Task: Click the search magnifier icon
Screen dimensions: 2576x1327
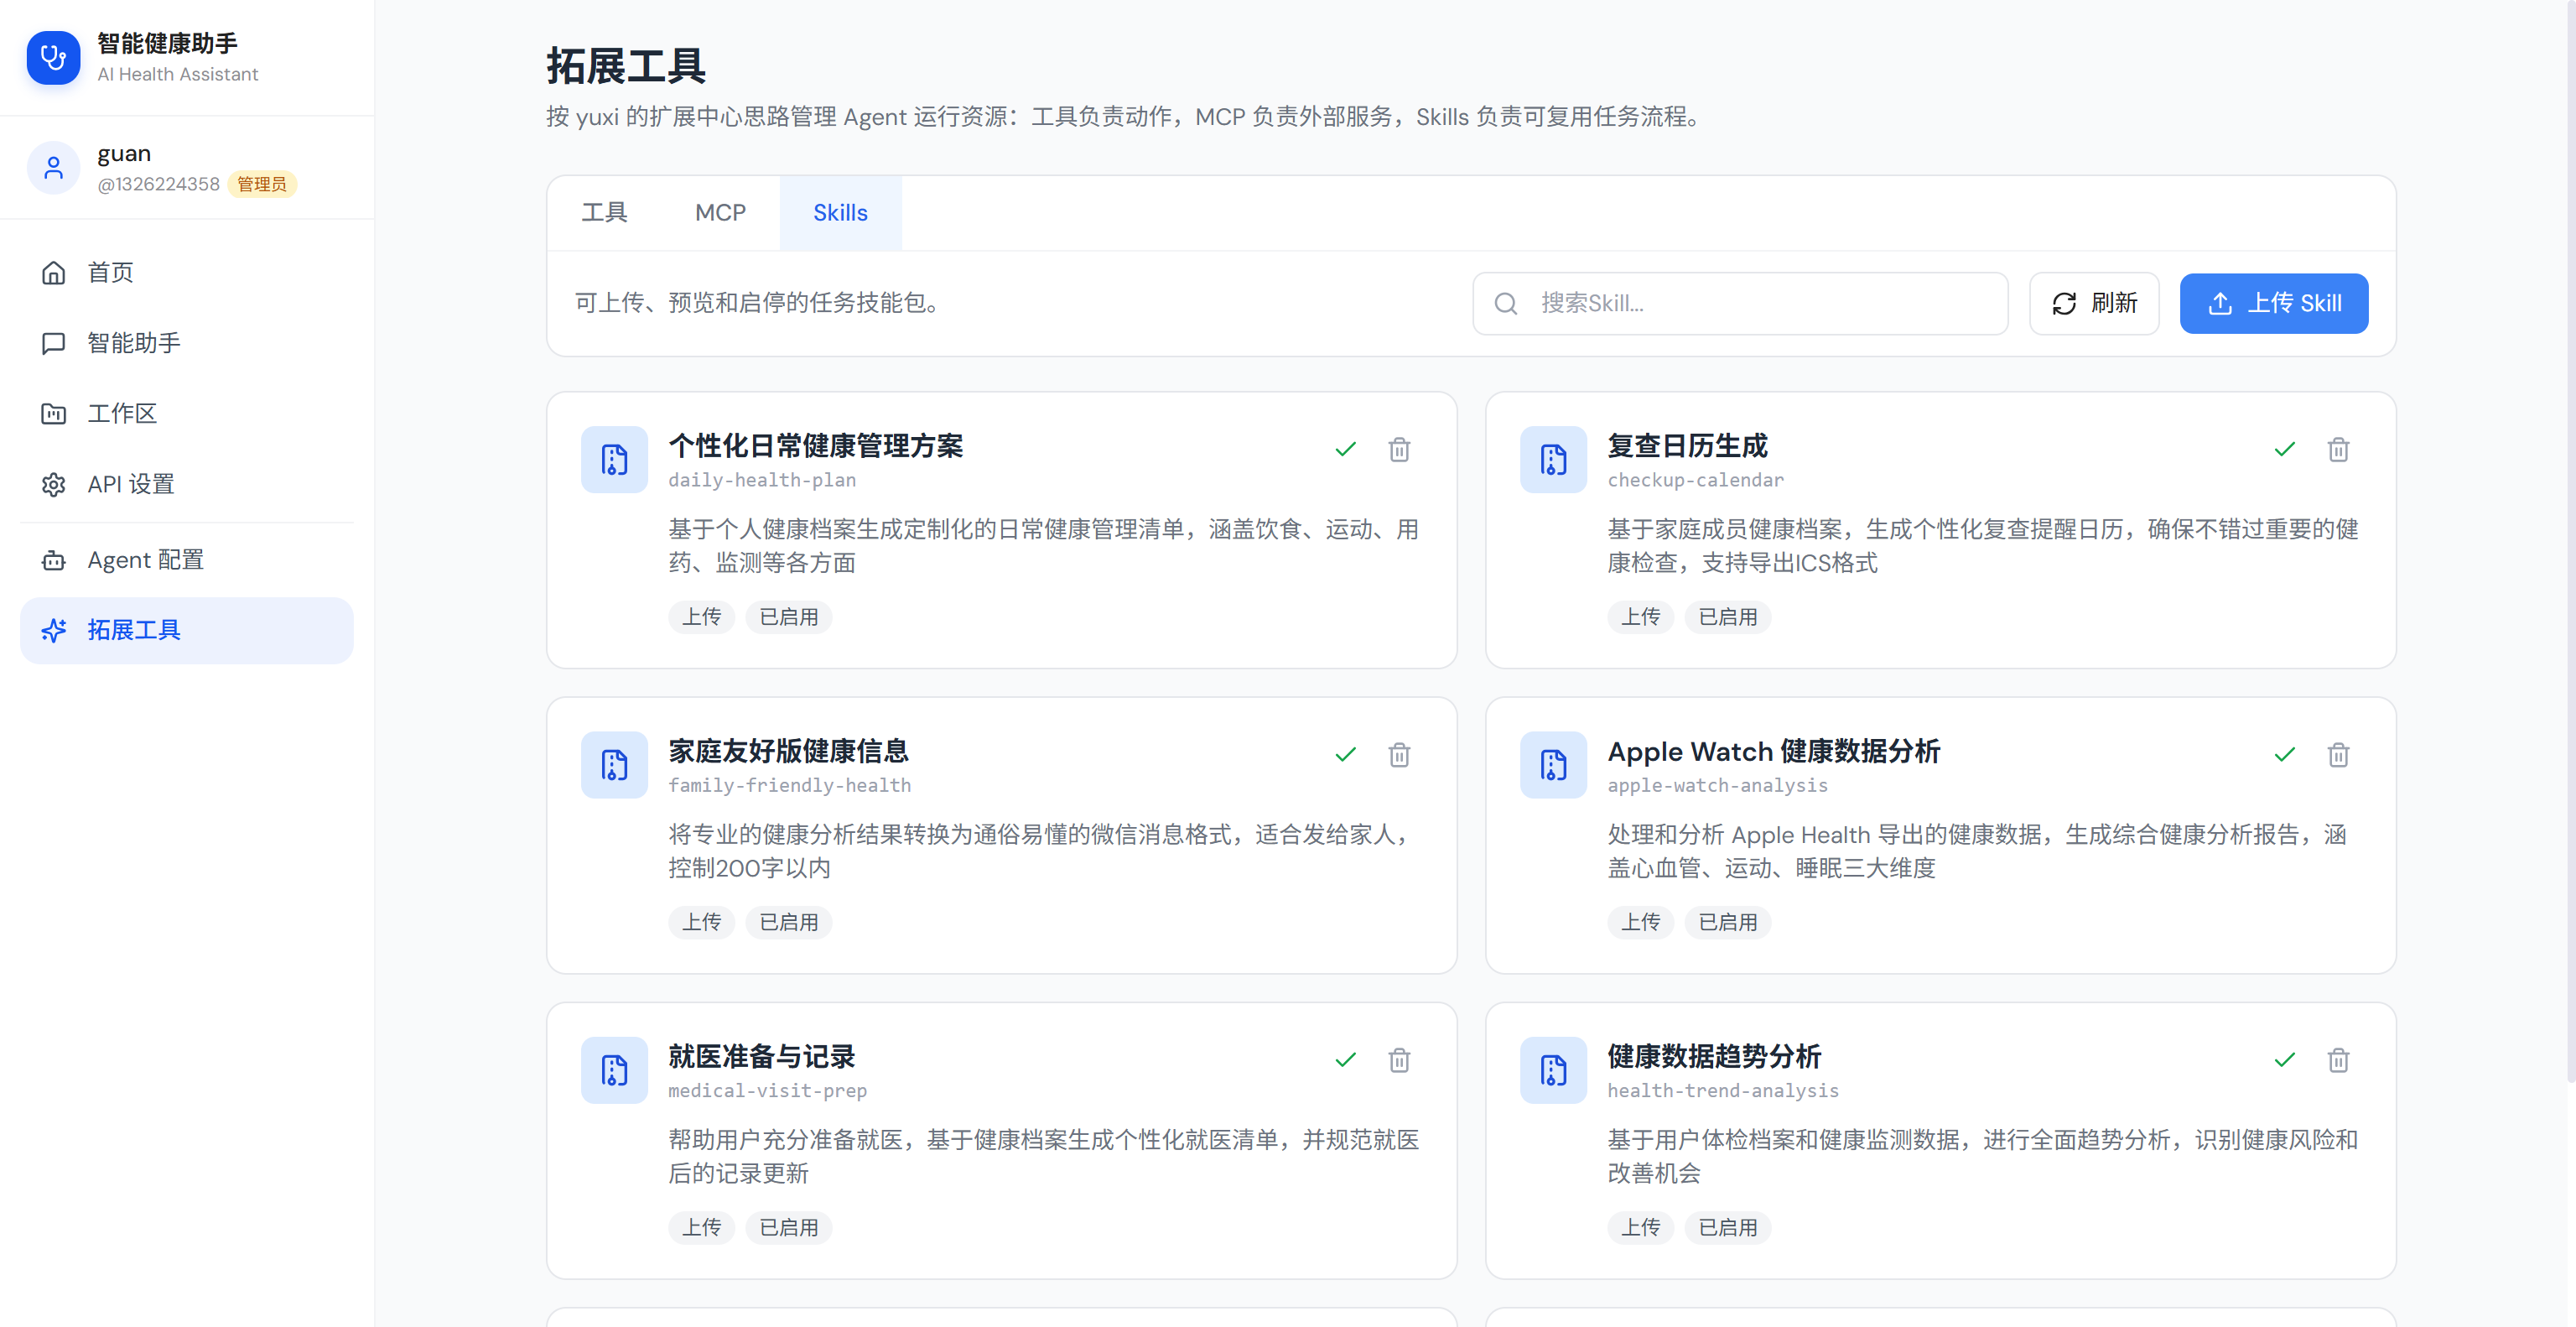Action: [x=1506, y=303]
